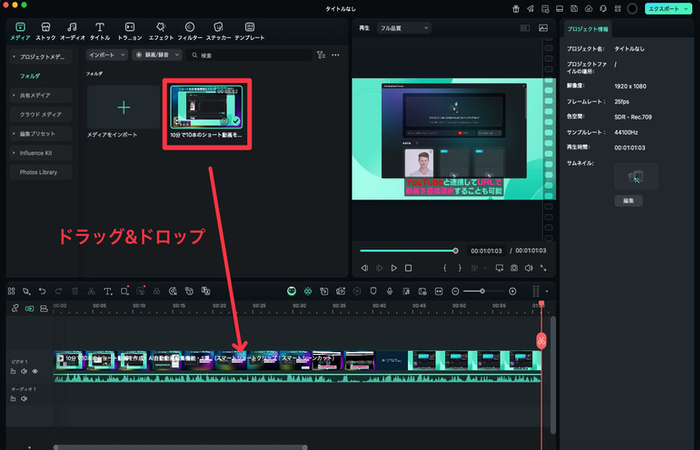Viewport: 700px width, 450px height.
Task: Open the タイトル (Titles) tab icon
Action: pyautogui.click(x=101, y=27)
